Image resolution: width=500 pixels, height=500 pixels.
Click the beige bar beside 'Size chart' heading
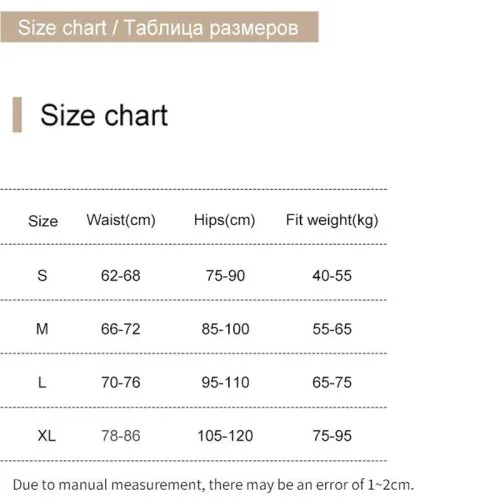coord(17,115)
